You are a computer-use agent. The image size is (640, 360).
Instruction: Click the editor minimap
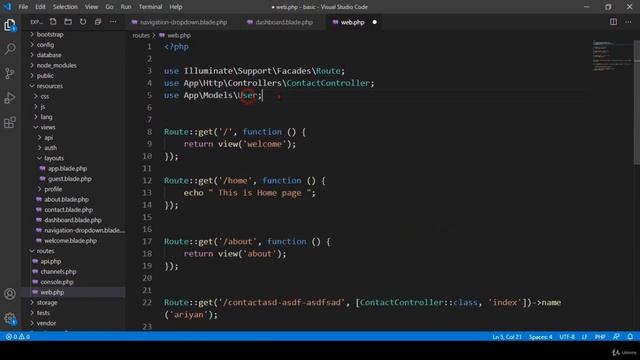(x=612, y=56)
